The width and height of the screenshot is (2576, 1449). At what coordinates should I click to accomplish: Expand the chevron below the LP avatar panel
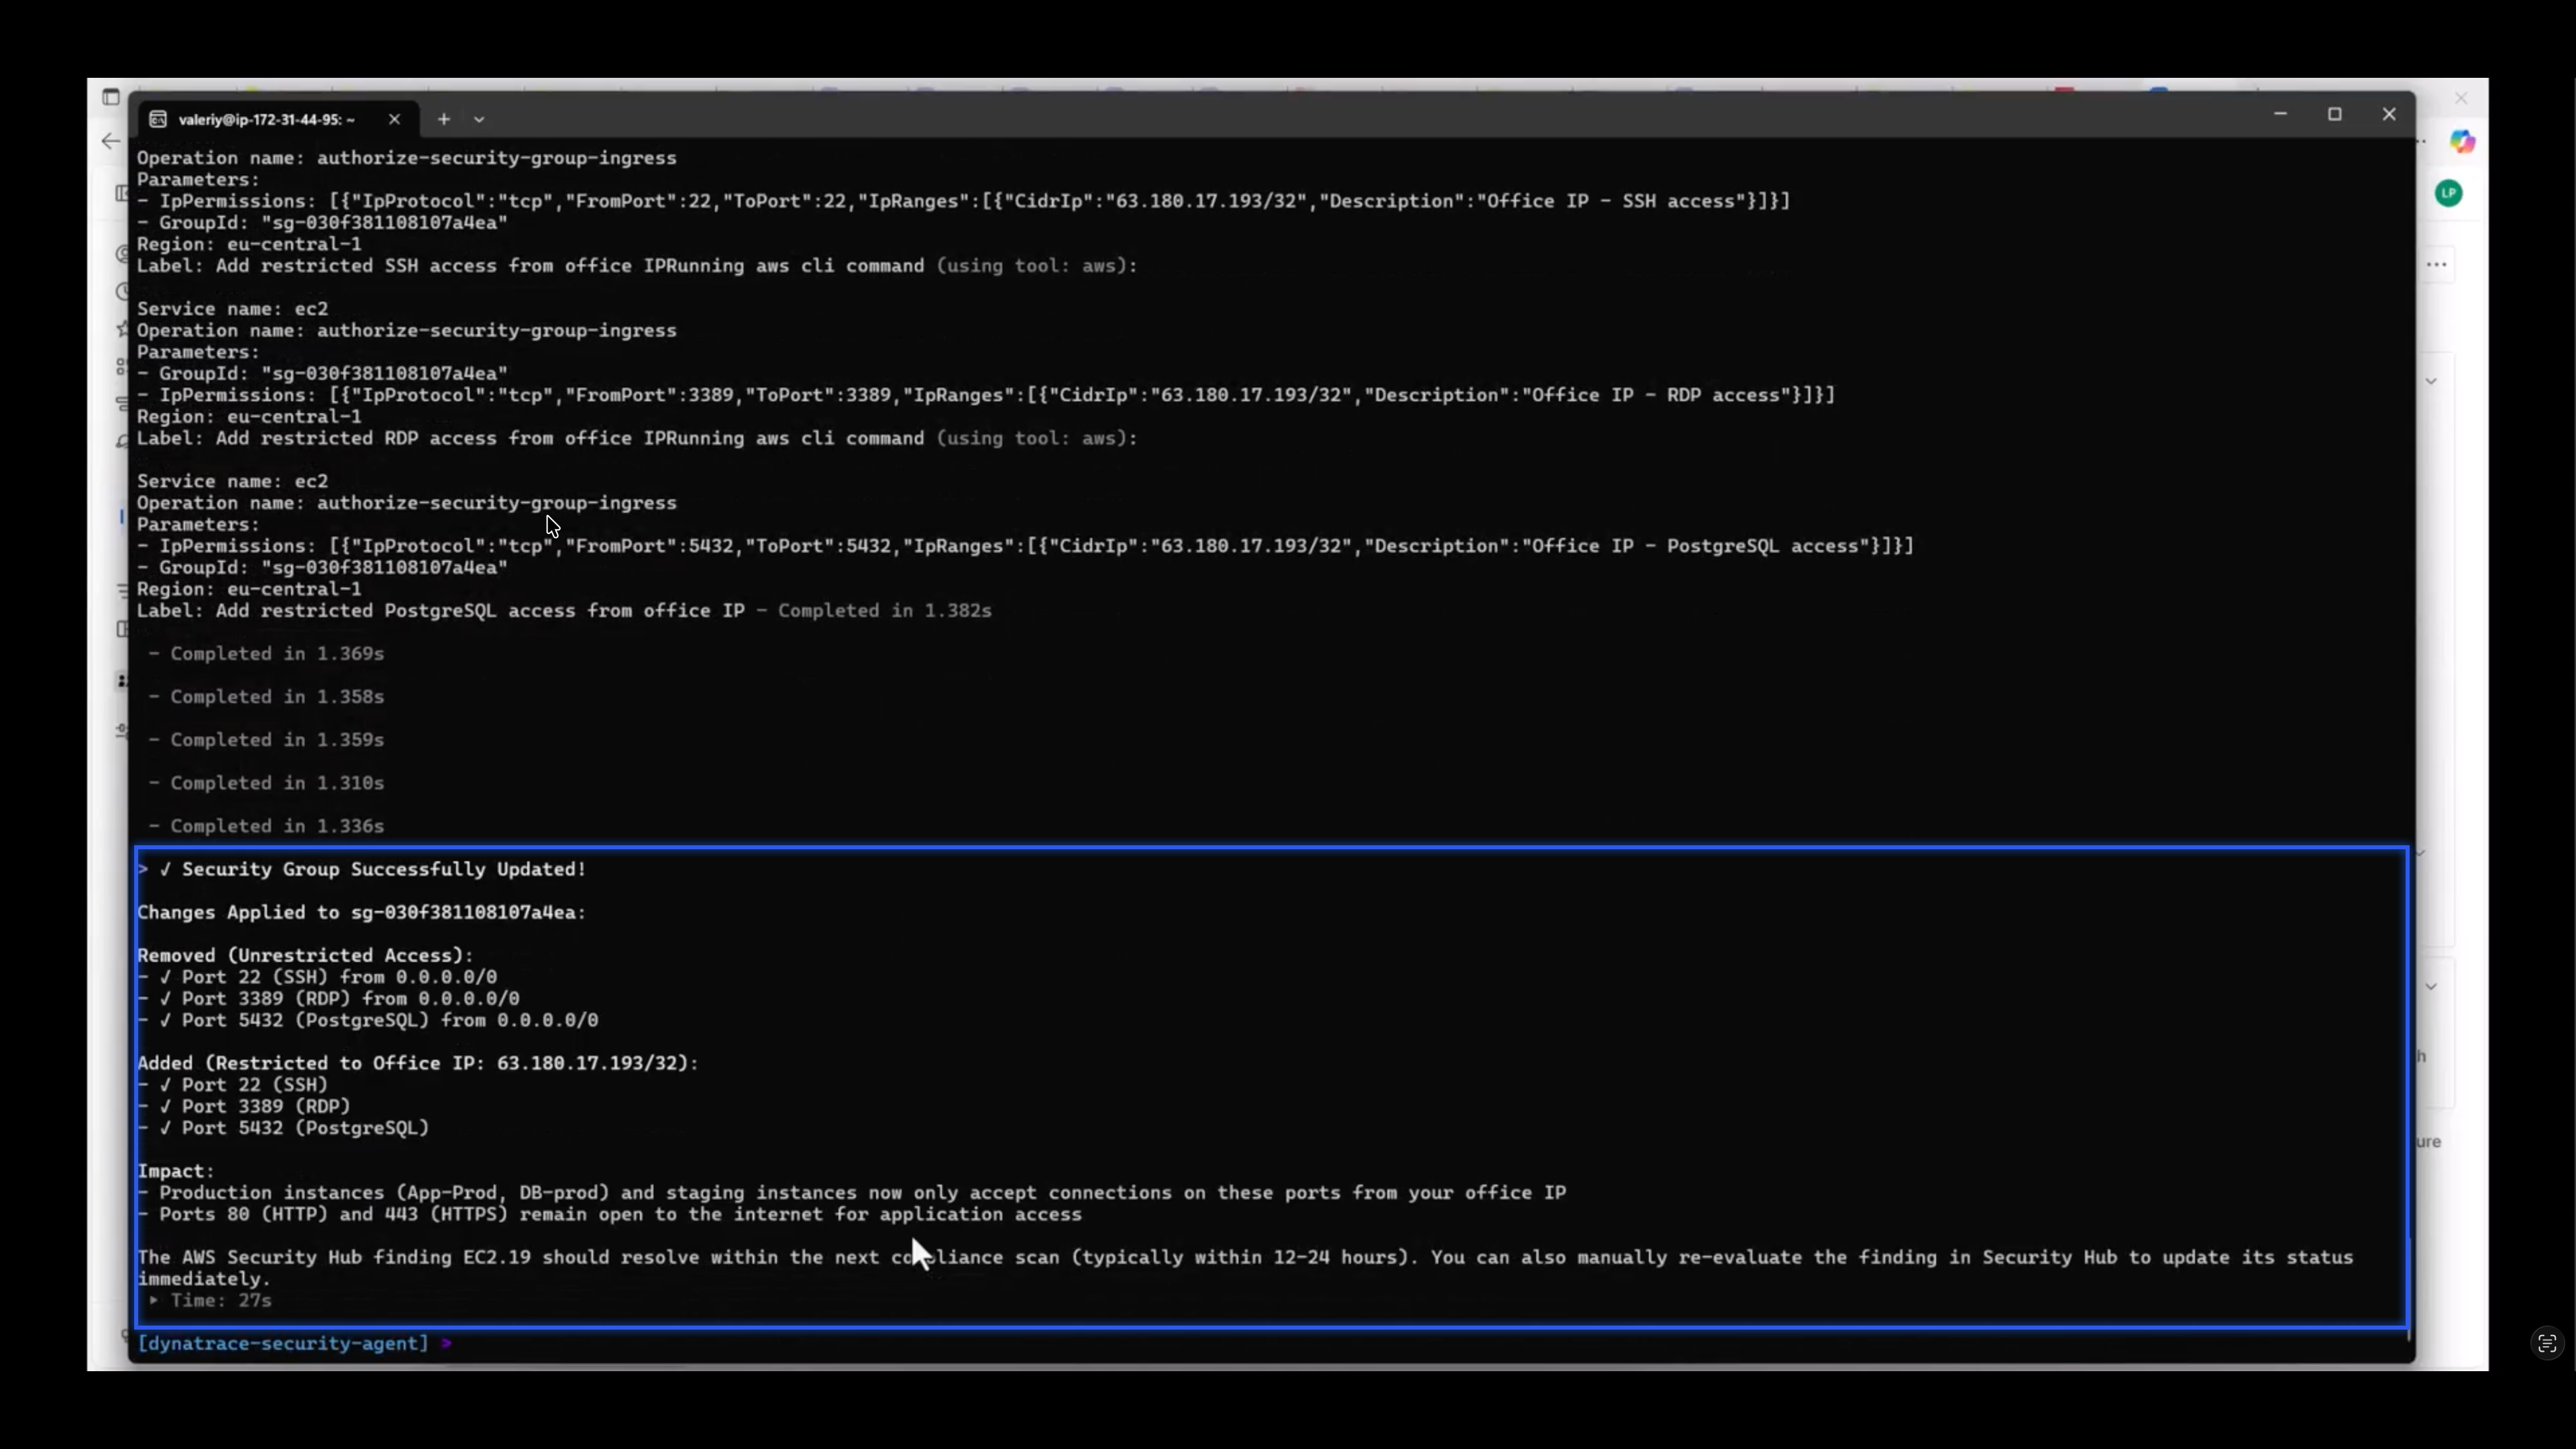coord(2432,381)
